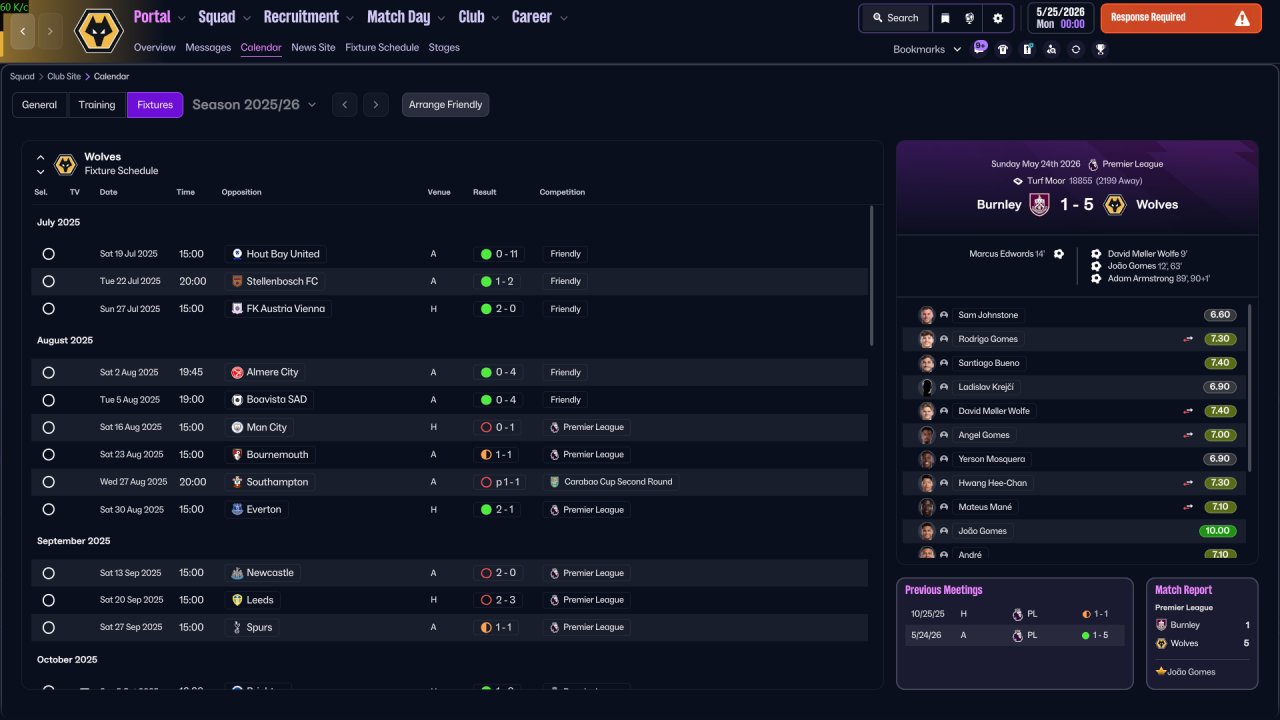The height and width of the screenshot is (720, 1280).
Task: Open the Messages tab
Action: coord(208,48)
